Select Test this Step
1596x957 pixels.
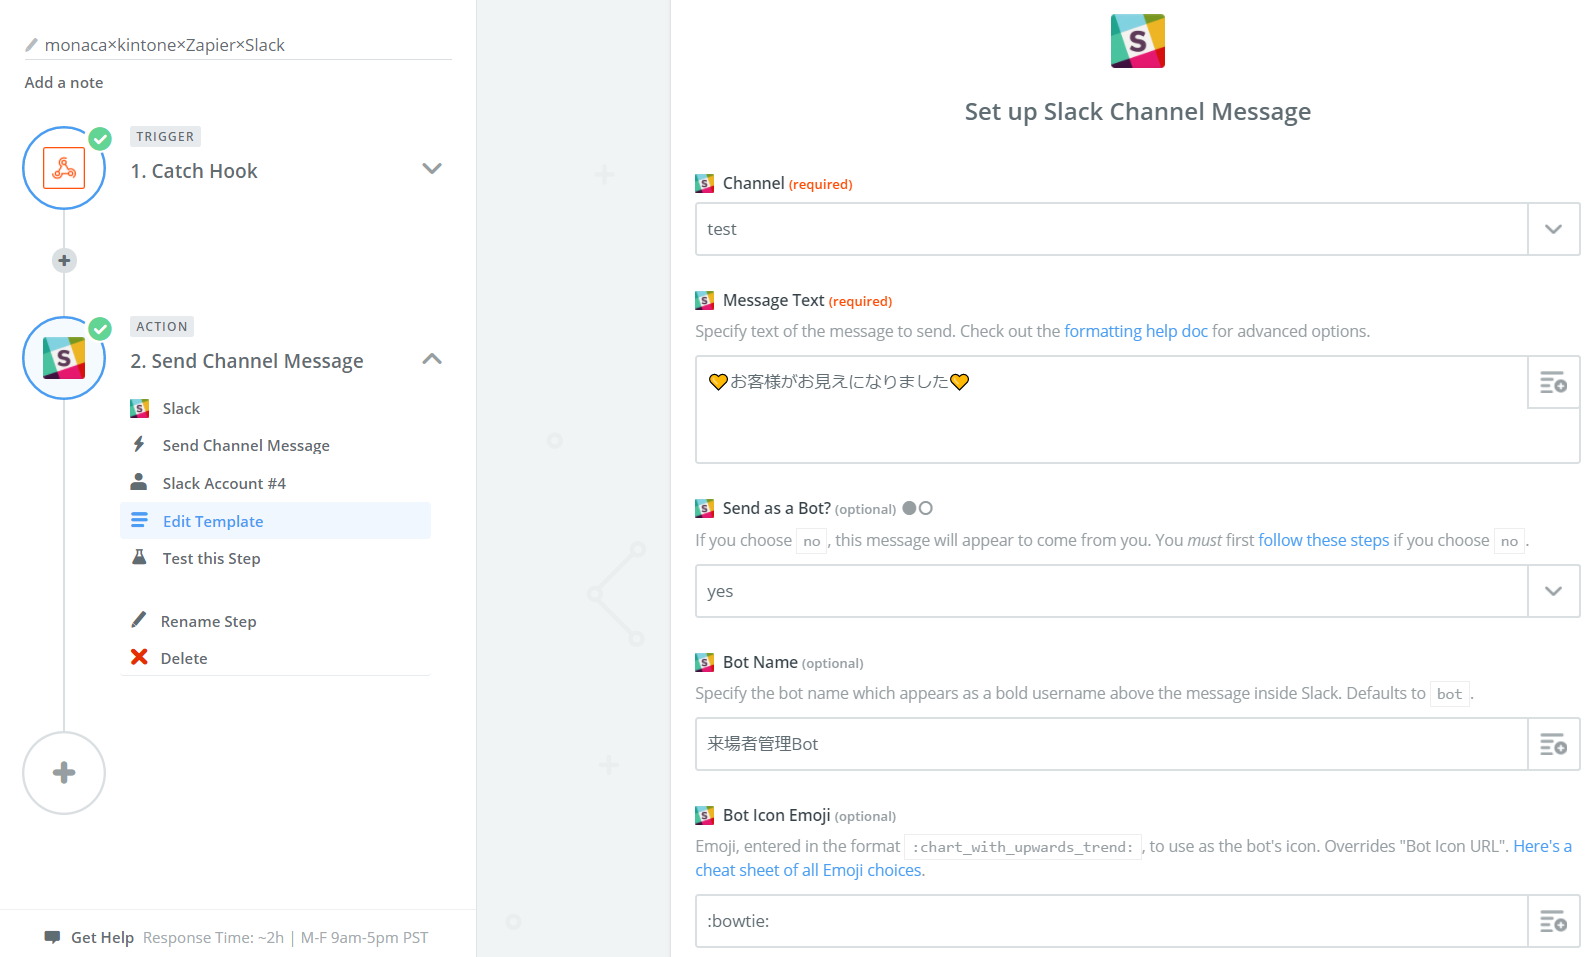[211, 558]
